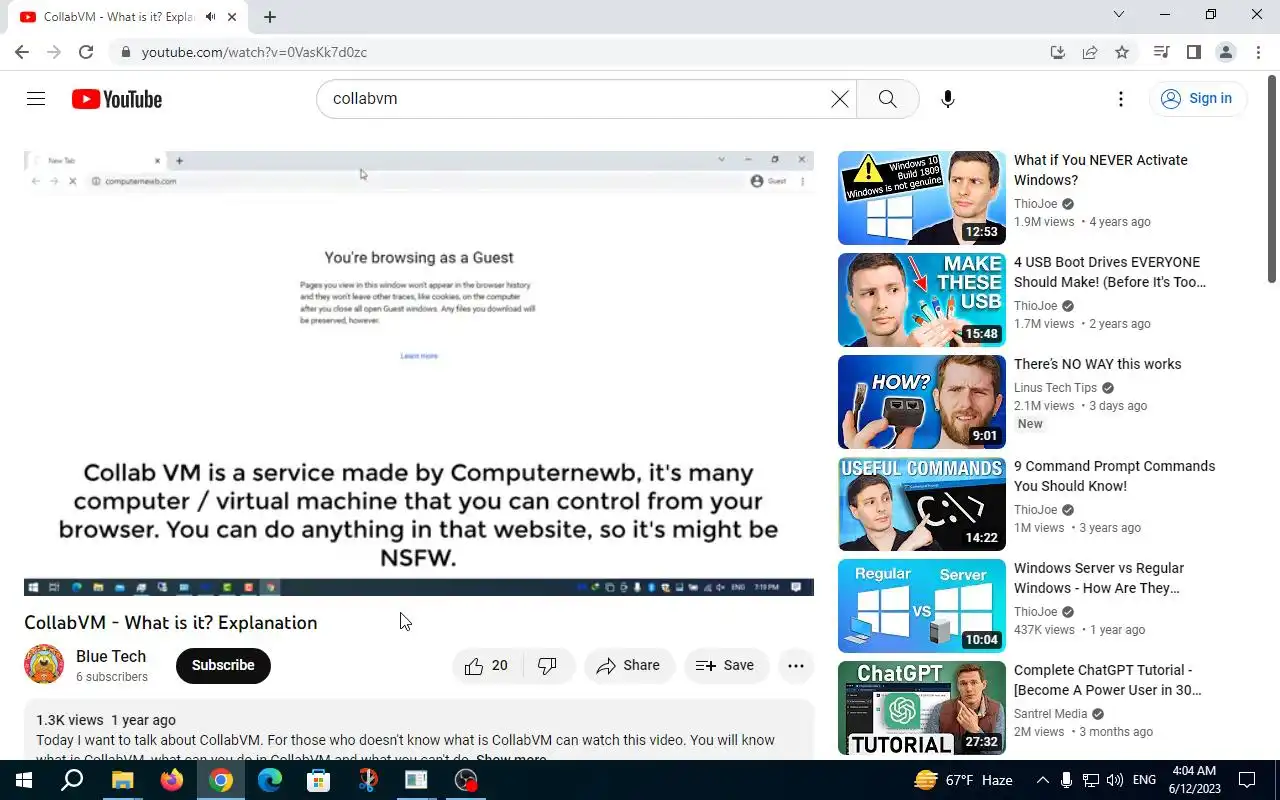This screenshot has height=800, width=1280.
Task: Bookmark this tab with the star
Action: point(1122,52)
